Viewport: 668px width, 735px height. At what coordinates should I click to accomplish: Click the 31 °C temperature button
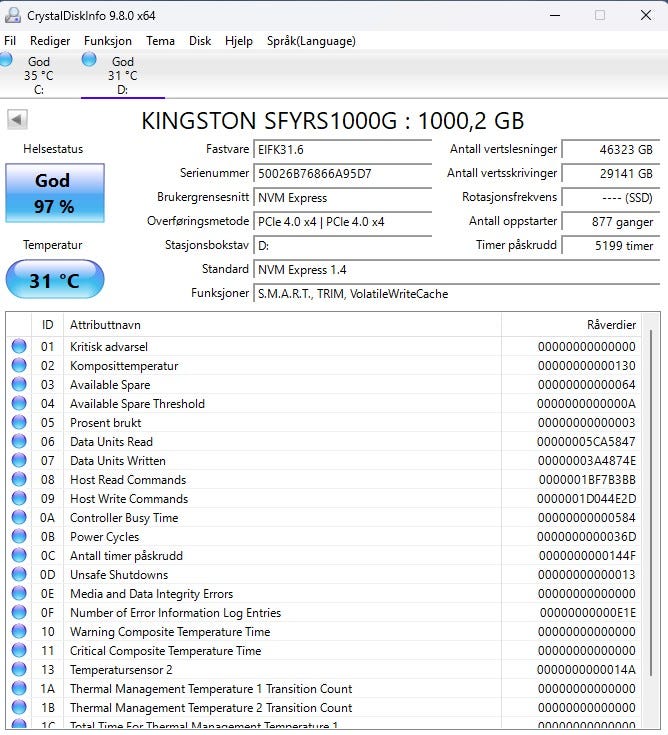54,280
